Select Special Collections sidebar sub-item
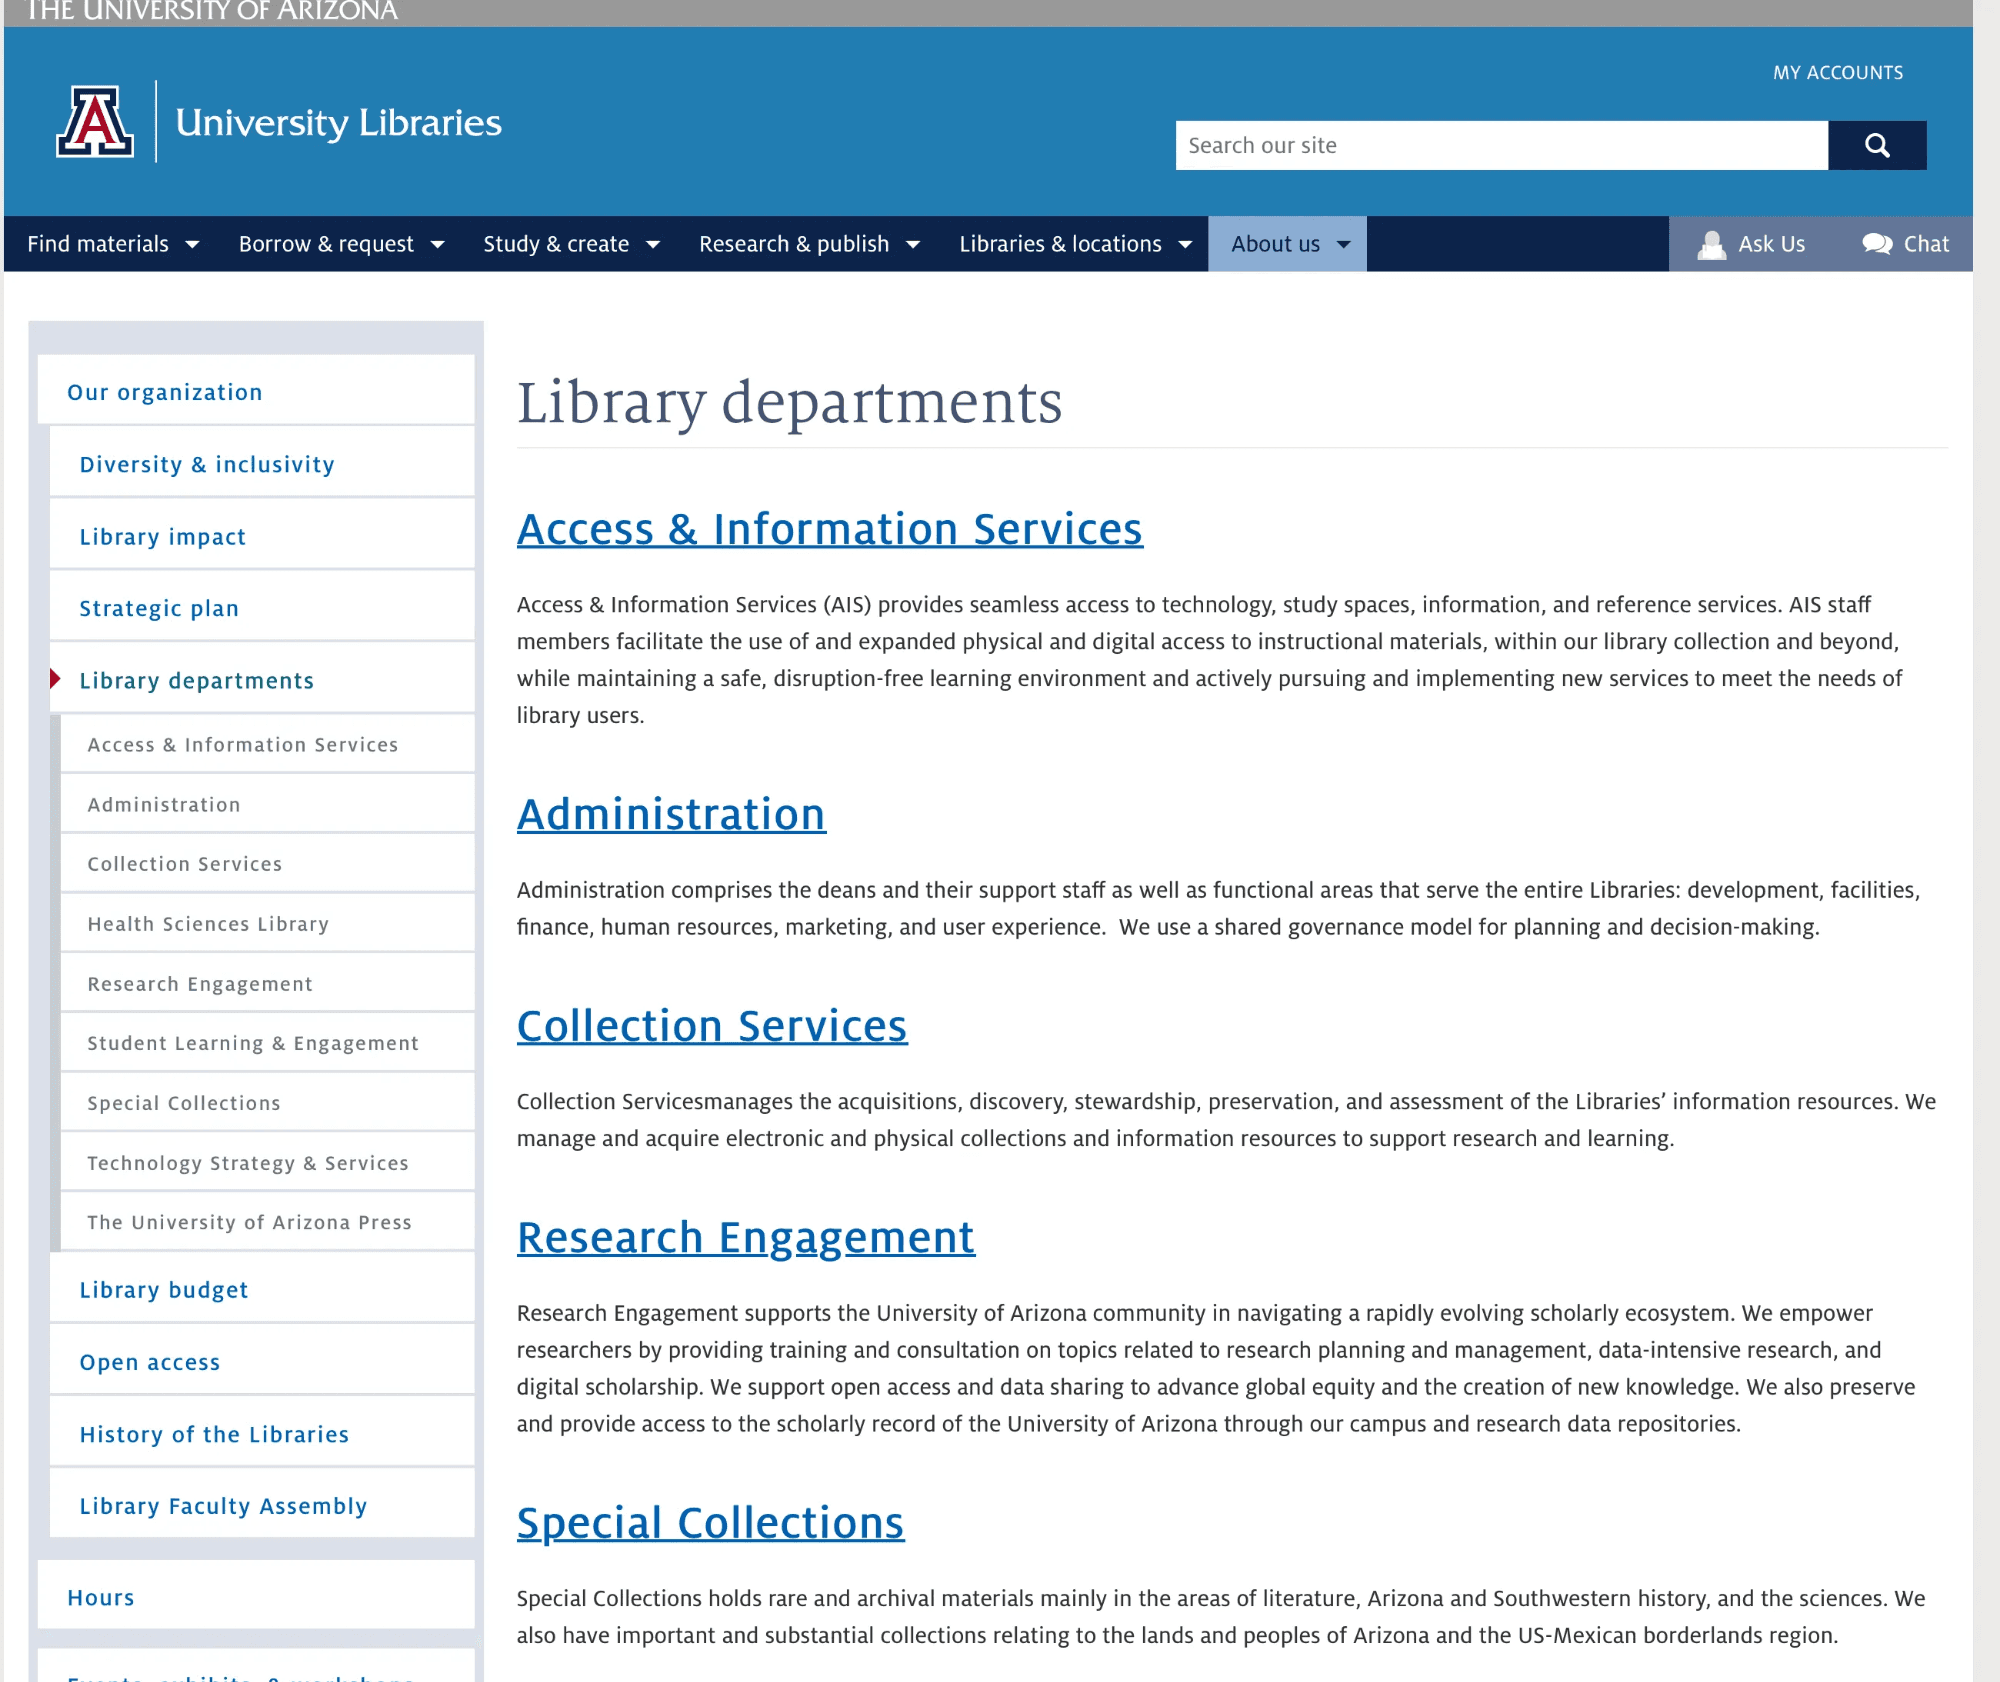Image resolution: width=2000 pixels, height=1682 pixels. click(268, 1102)
